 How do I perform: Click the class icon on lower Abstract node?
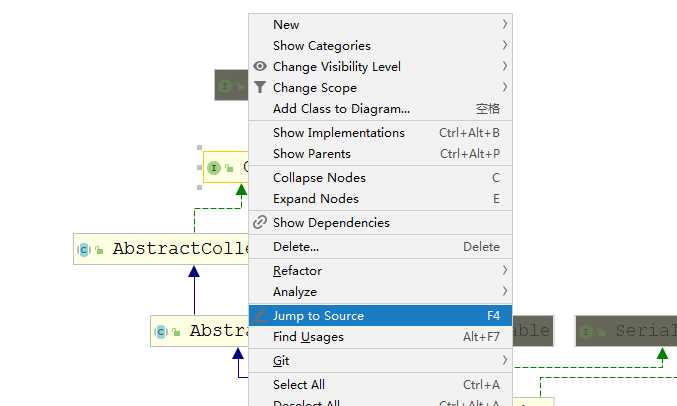click(161, 331)
